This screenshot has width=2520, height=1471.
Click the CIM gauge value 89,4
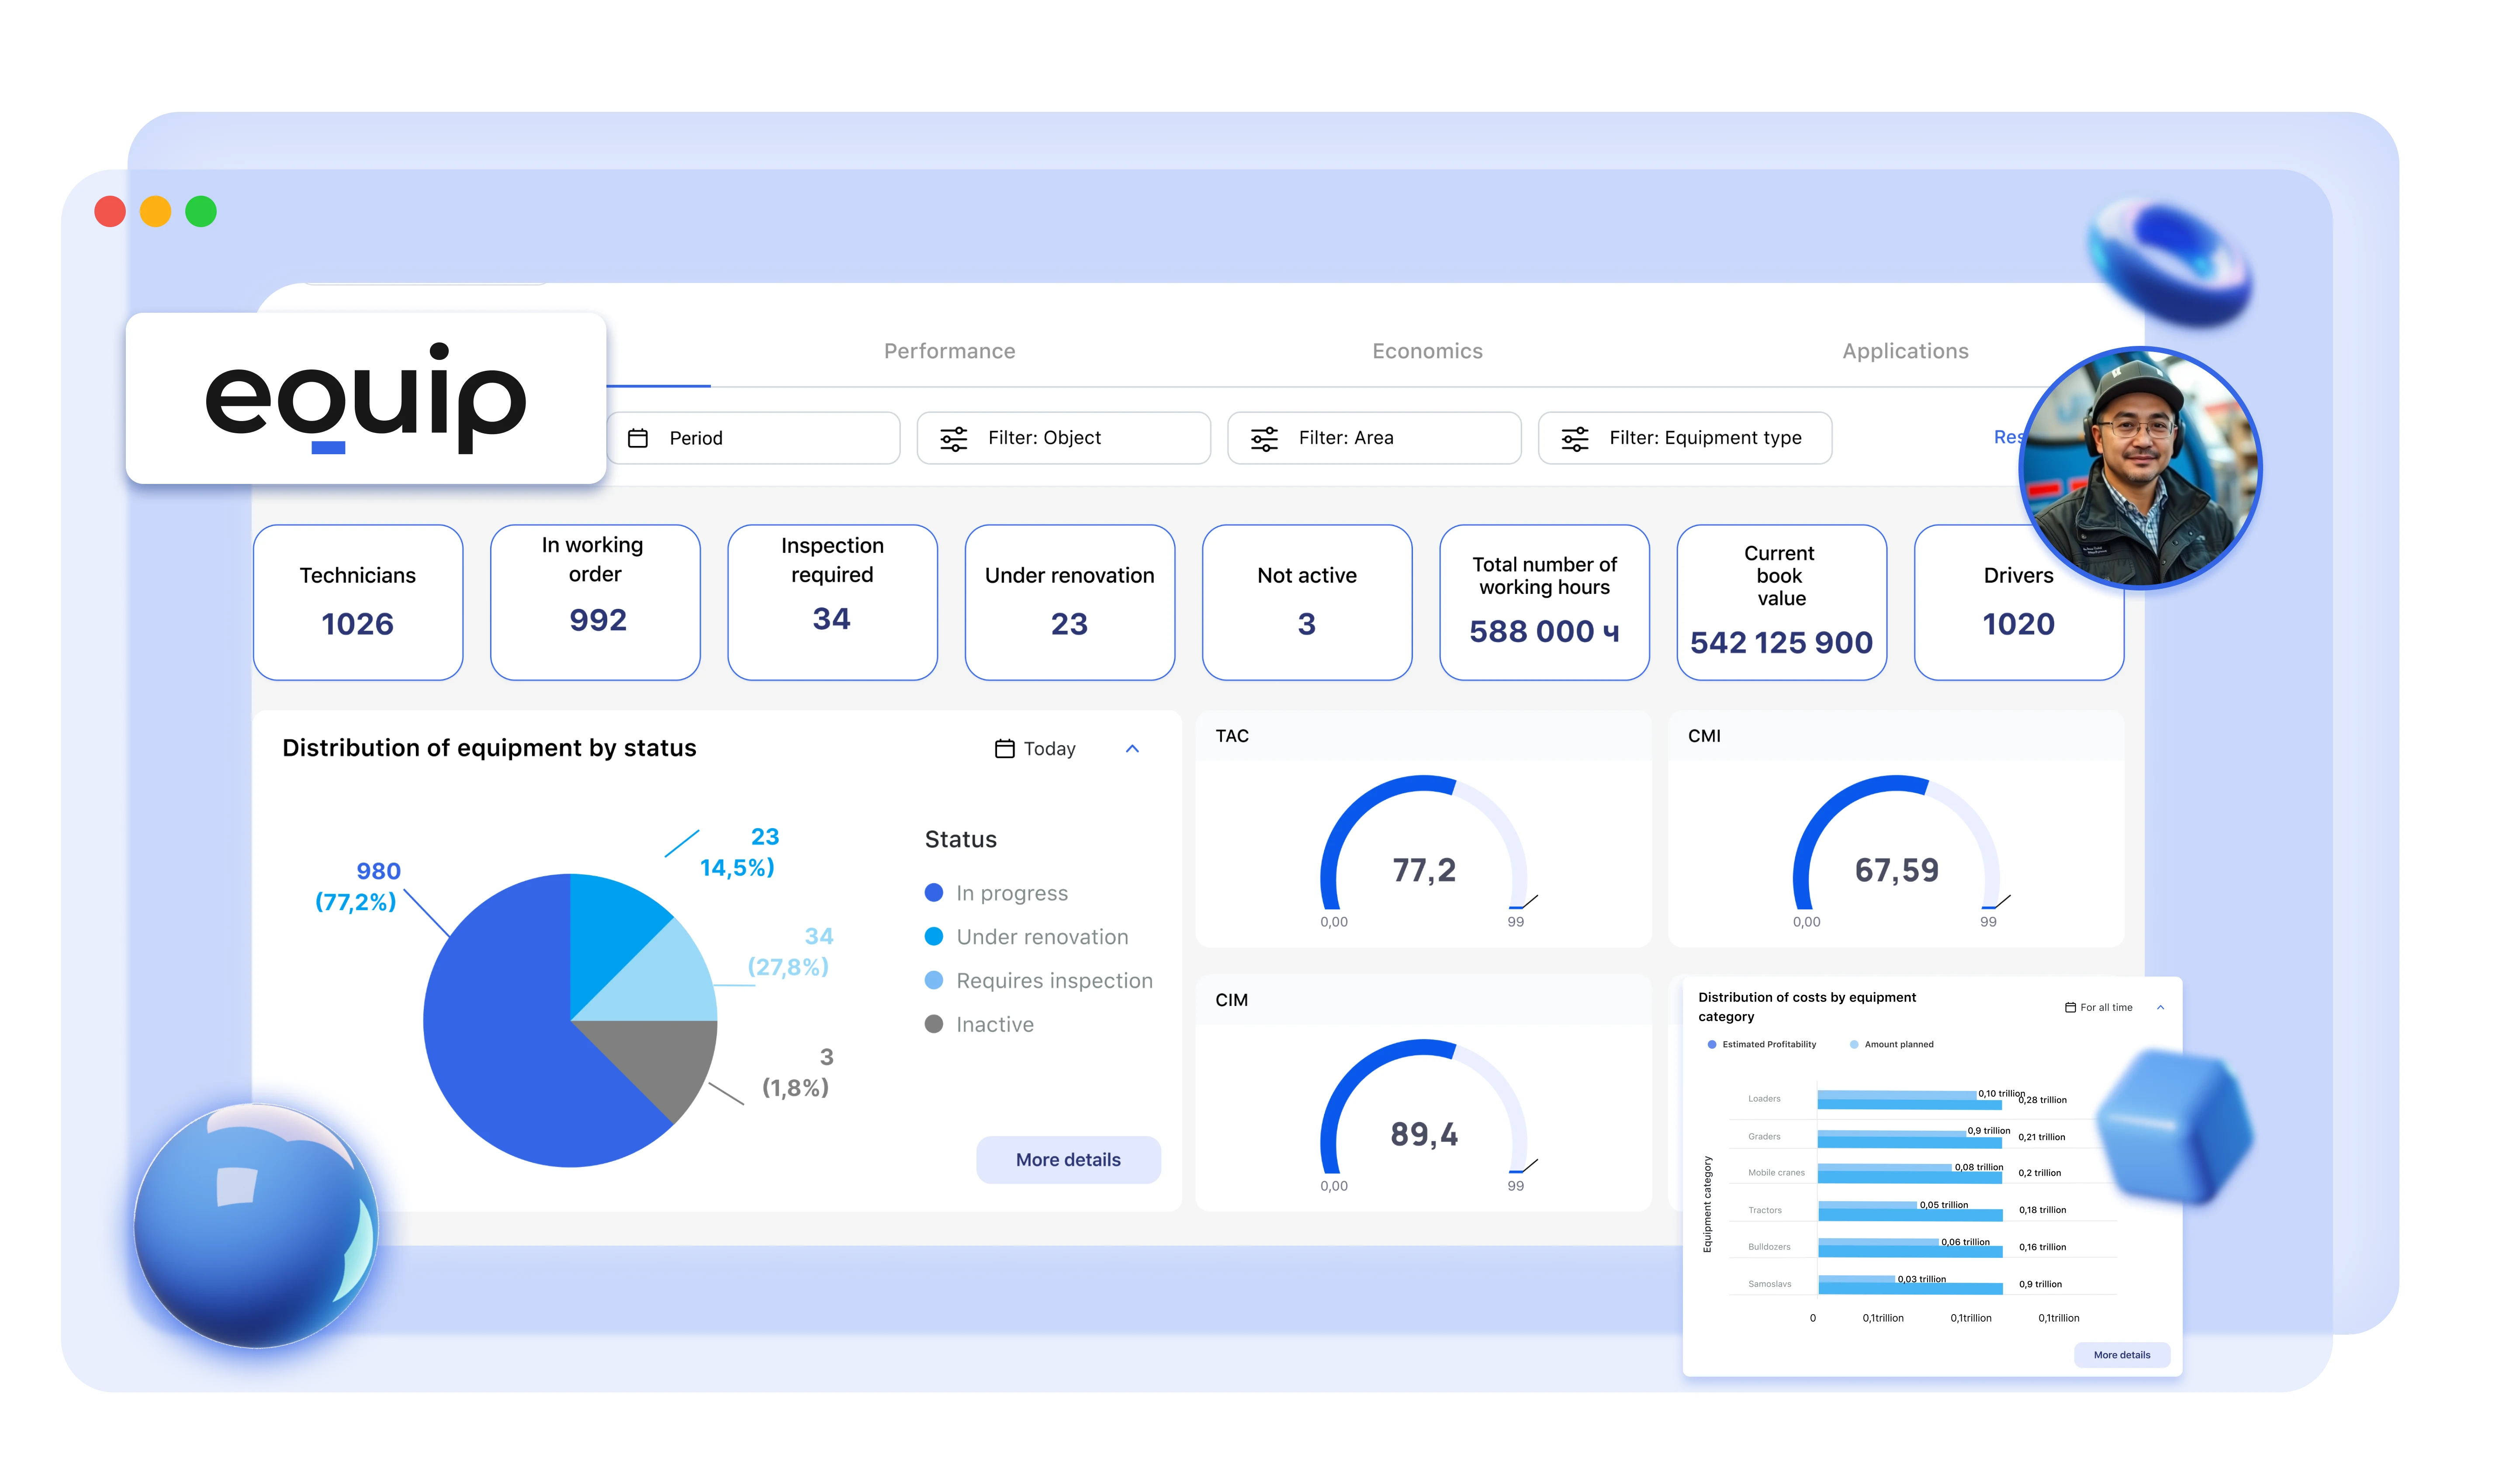point(1423,1134)
